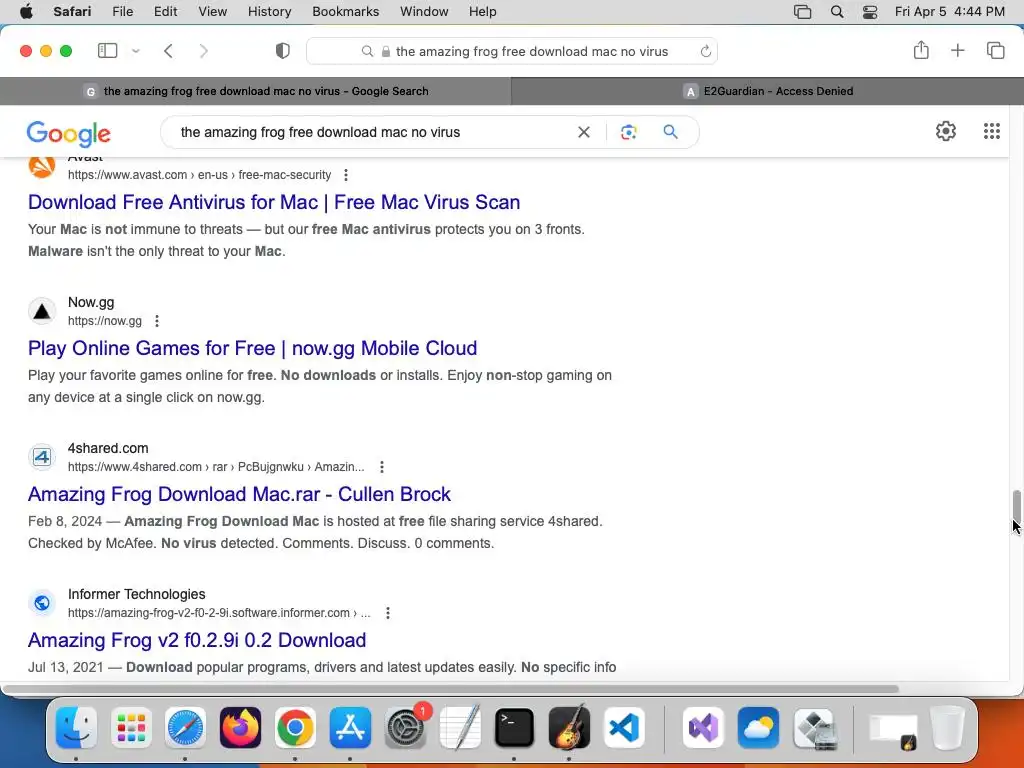Click the Now.gg triangle favicon

click(x=42, y=312)
